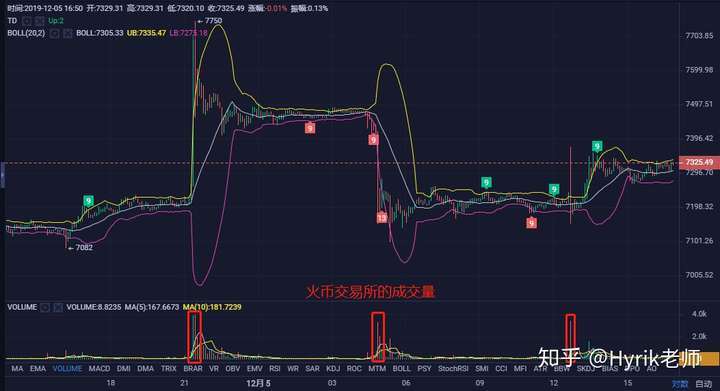Select the CCI indicator tab
The width and height of the screenshot is (720, 391).
coord(501,369)
